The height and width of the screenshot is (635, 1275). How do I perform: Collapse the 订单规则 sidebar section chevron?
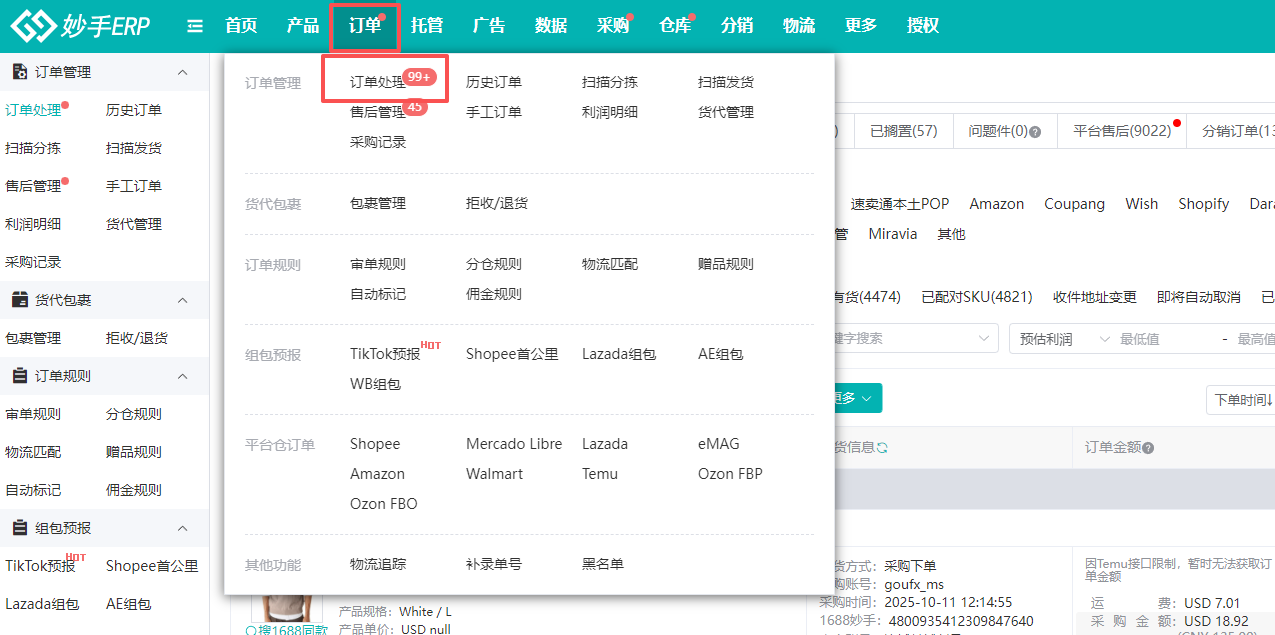[182, 376]
